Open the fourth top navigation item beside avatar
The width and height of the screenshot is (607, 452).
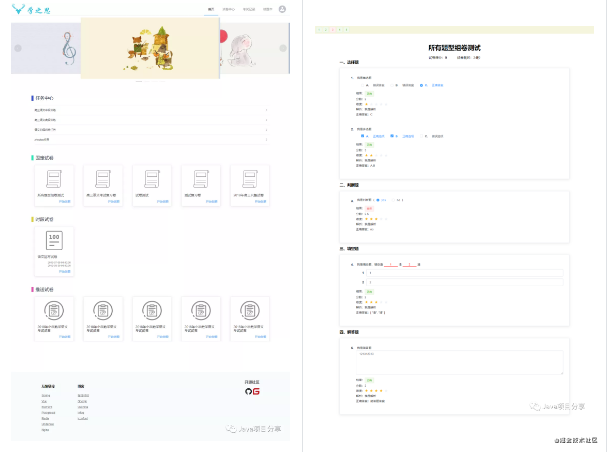tap(267, 9)
